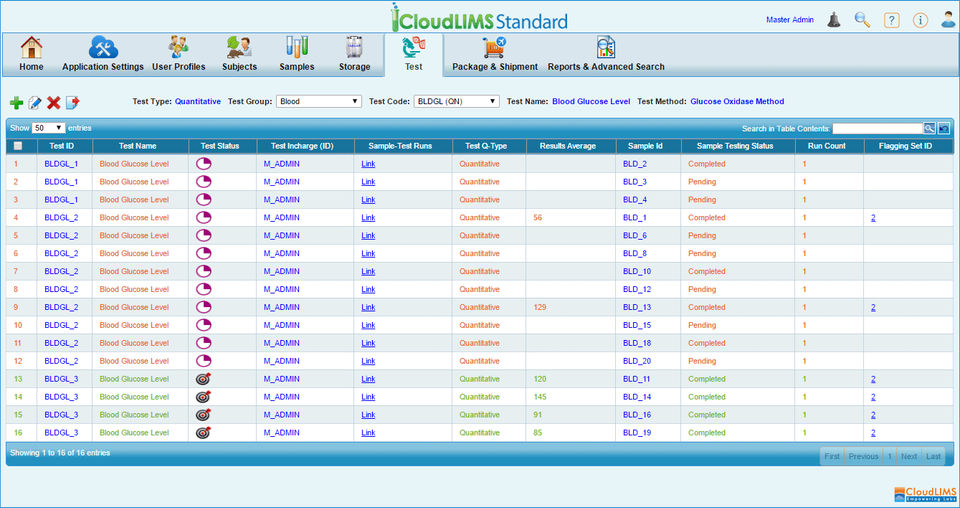Click the Results Average value 129
This screenshot has height=508, width=960.
coord(539,307)
